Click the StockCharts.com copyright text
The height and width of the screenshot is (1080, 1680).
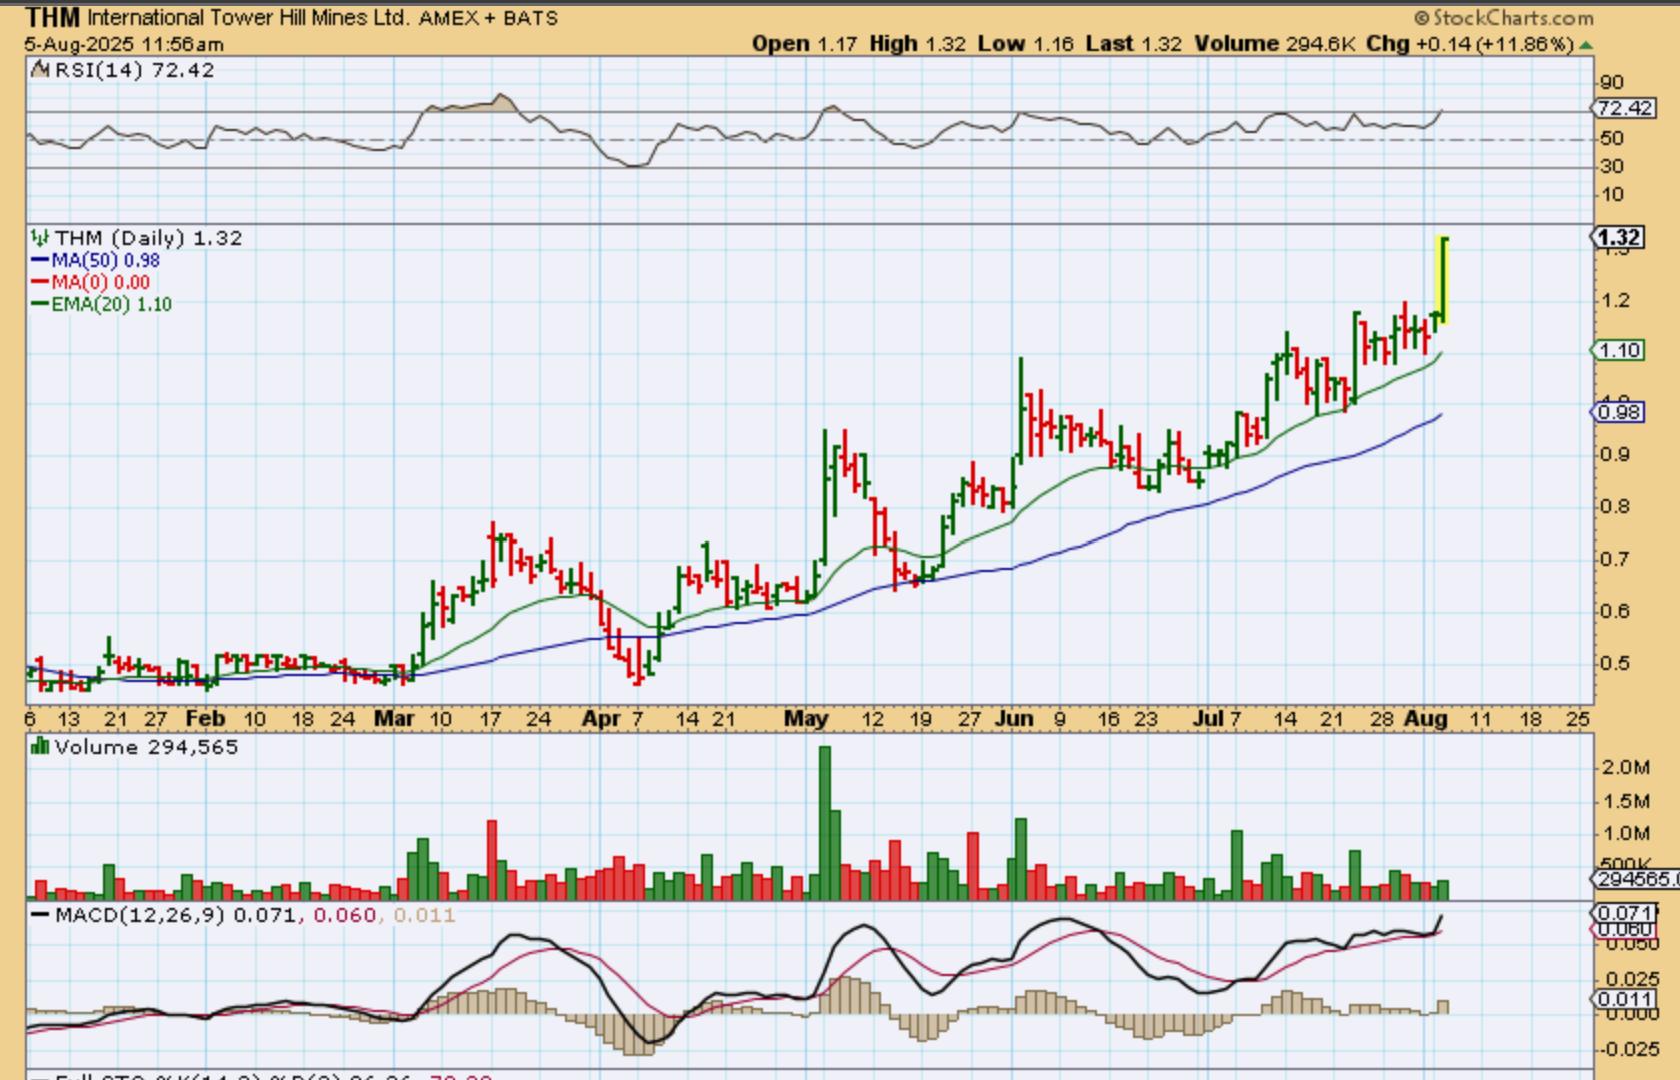1503,17
